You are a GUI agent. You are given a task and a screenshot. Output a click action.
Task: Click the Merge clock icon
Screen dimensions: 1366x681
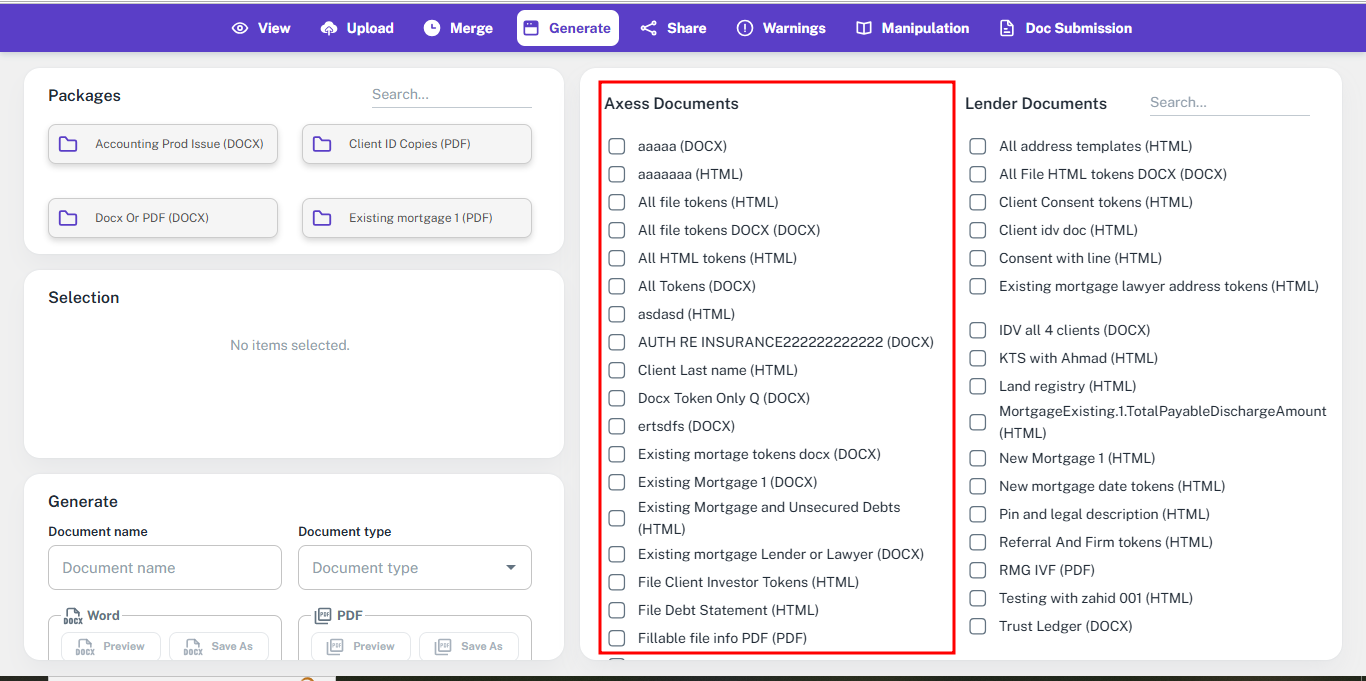[x=432, y=28]
